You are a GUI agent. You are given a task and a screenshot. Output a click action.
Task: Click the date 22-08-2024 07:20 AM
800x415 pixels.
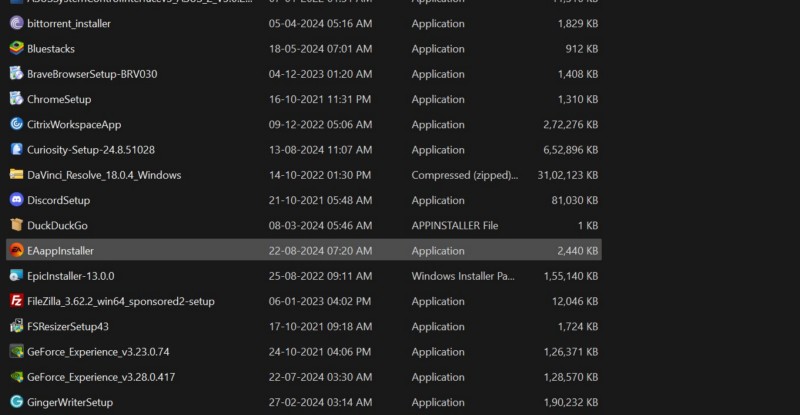(320, 251)
